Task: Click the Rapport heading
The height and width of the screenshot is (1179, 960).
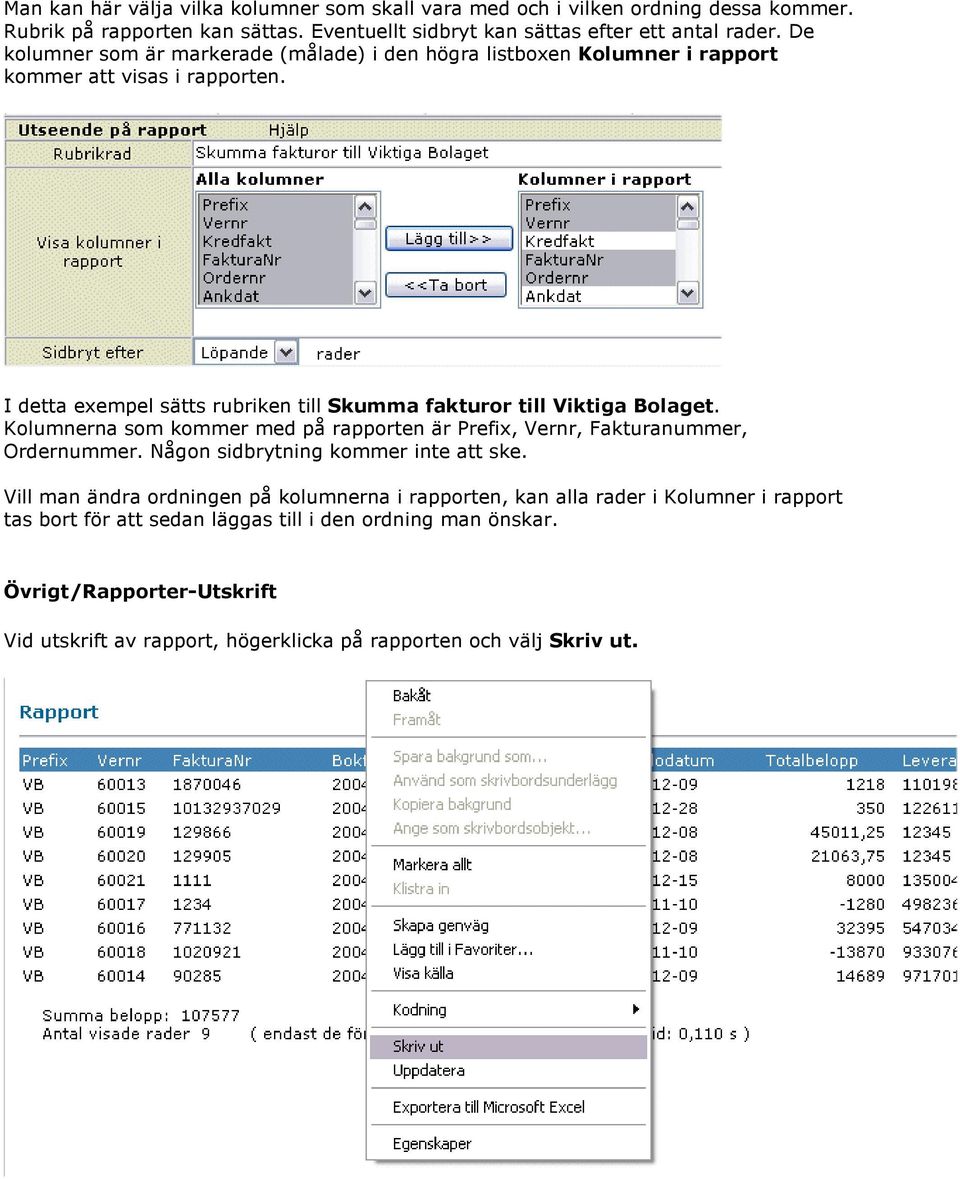Action: (59, 712)
